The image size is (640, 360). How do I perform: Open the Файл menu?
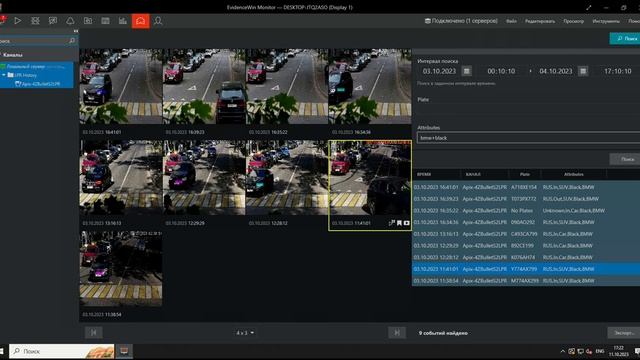pos(511,21)
